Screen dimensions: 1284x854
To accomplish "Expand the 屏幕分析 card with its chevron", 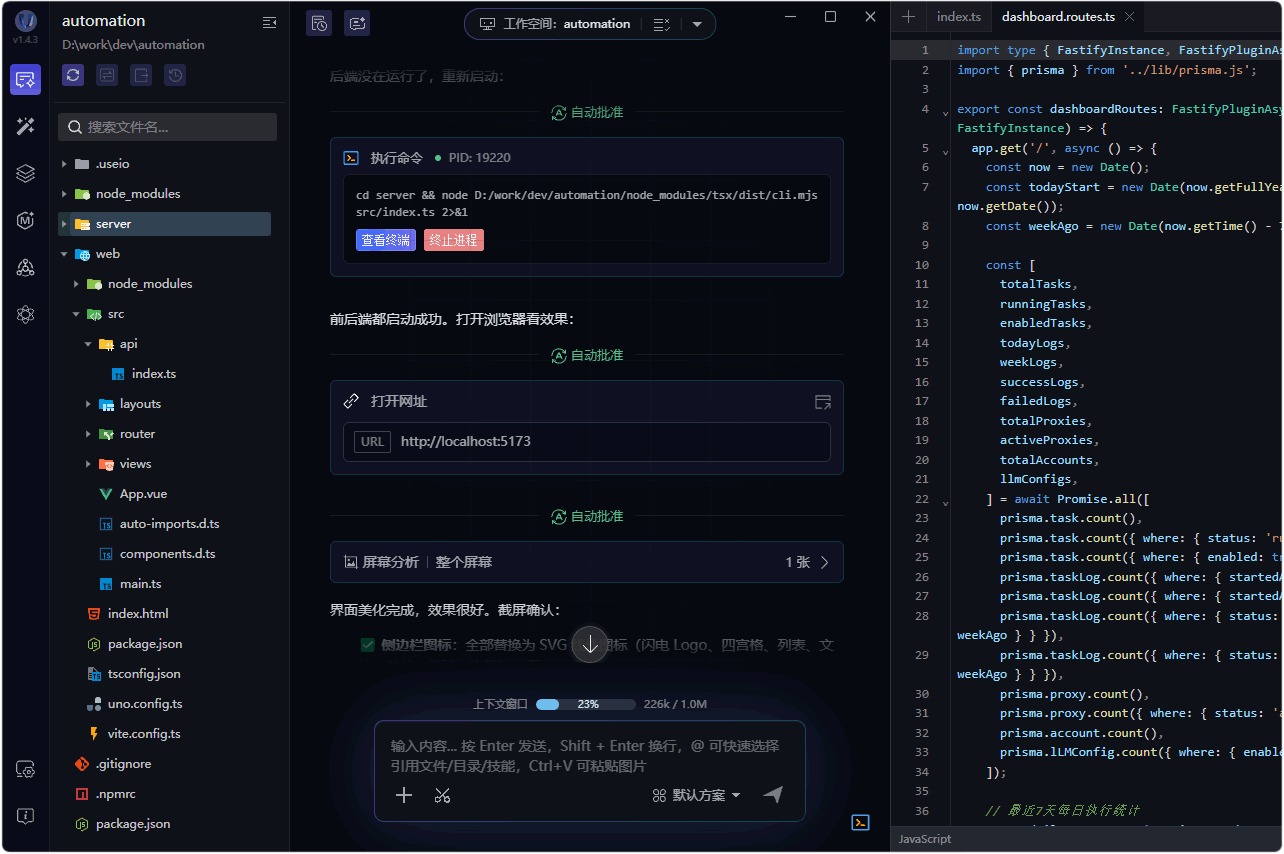I will (825, 562).
